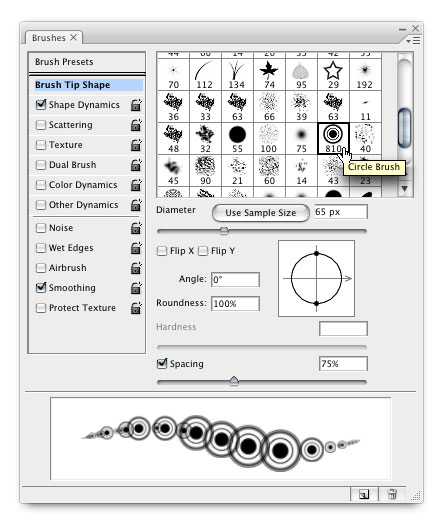This screenshot has width=441, height=525.
Task: Choose the Circle Brush preset 810
Action: tap(333, 139)
